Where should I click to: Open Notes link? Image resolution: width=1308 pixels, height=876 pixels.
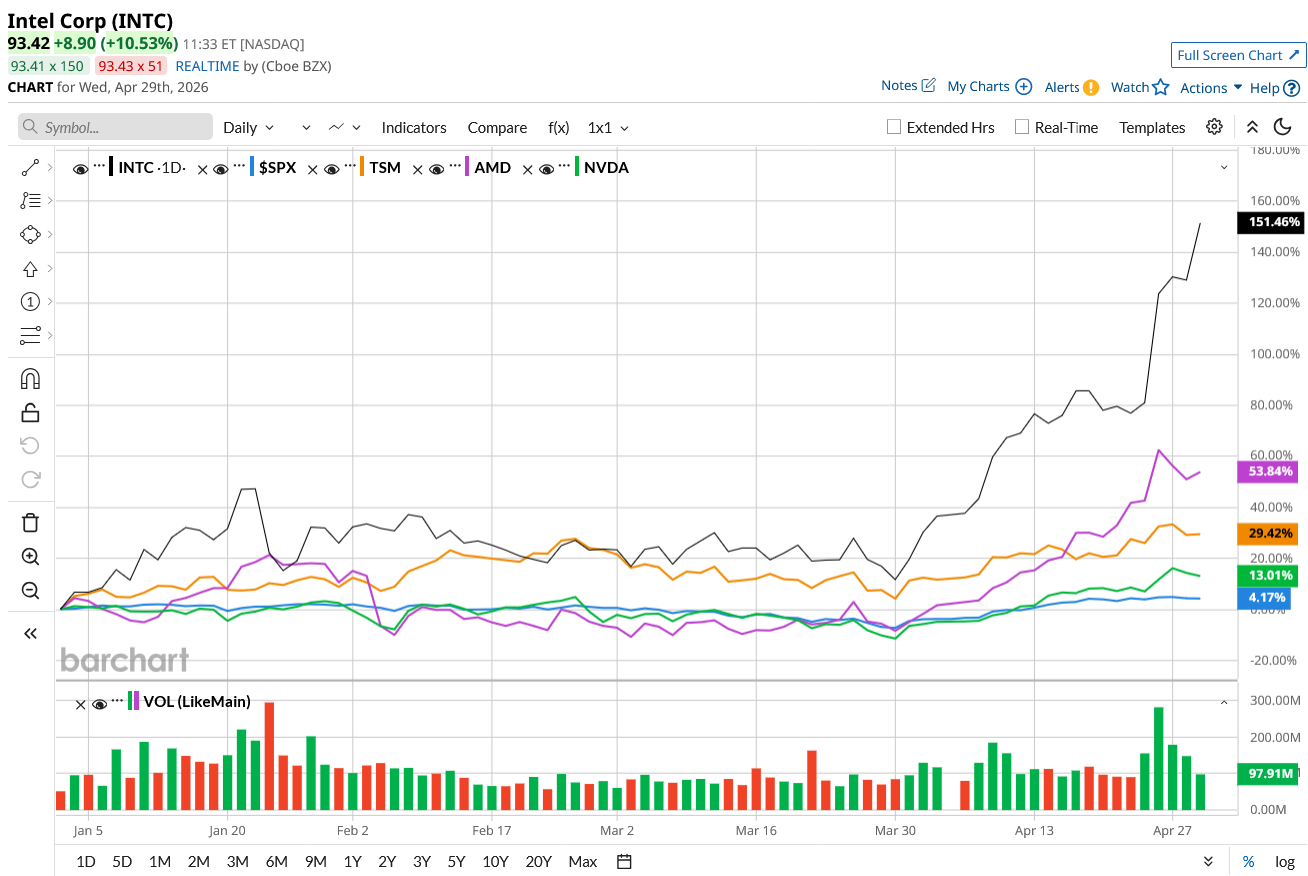pyautogui.click(x=908, y=86)
